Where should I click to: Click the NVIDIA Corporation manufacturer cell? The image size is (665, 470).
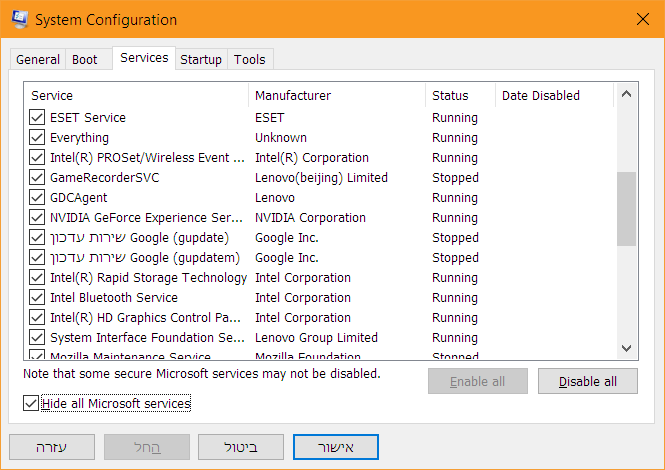(310, 218)
